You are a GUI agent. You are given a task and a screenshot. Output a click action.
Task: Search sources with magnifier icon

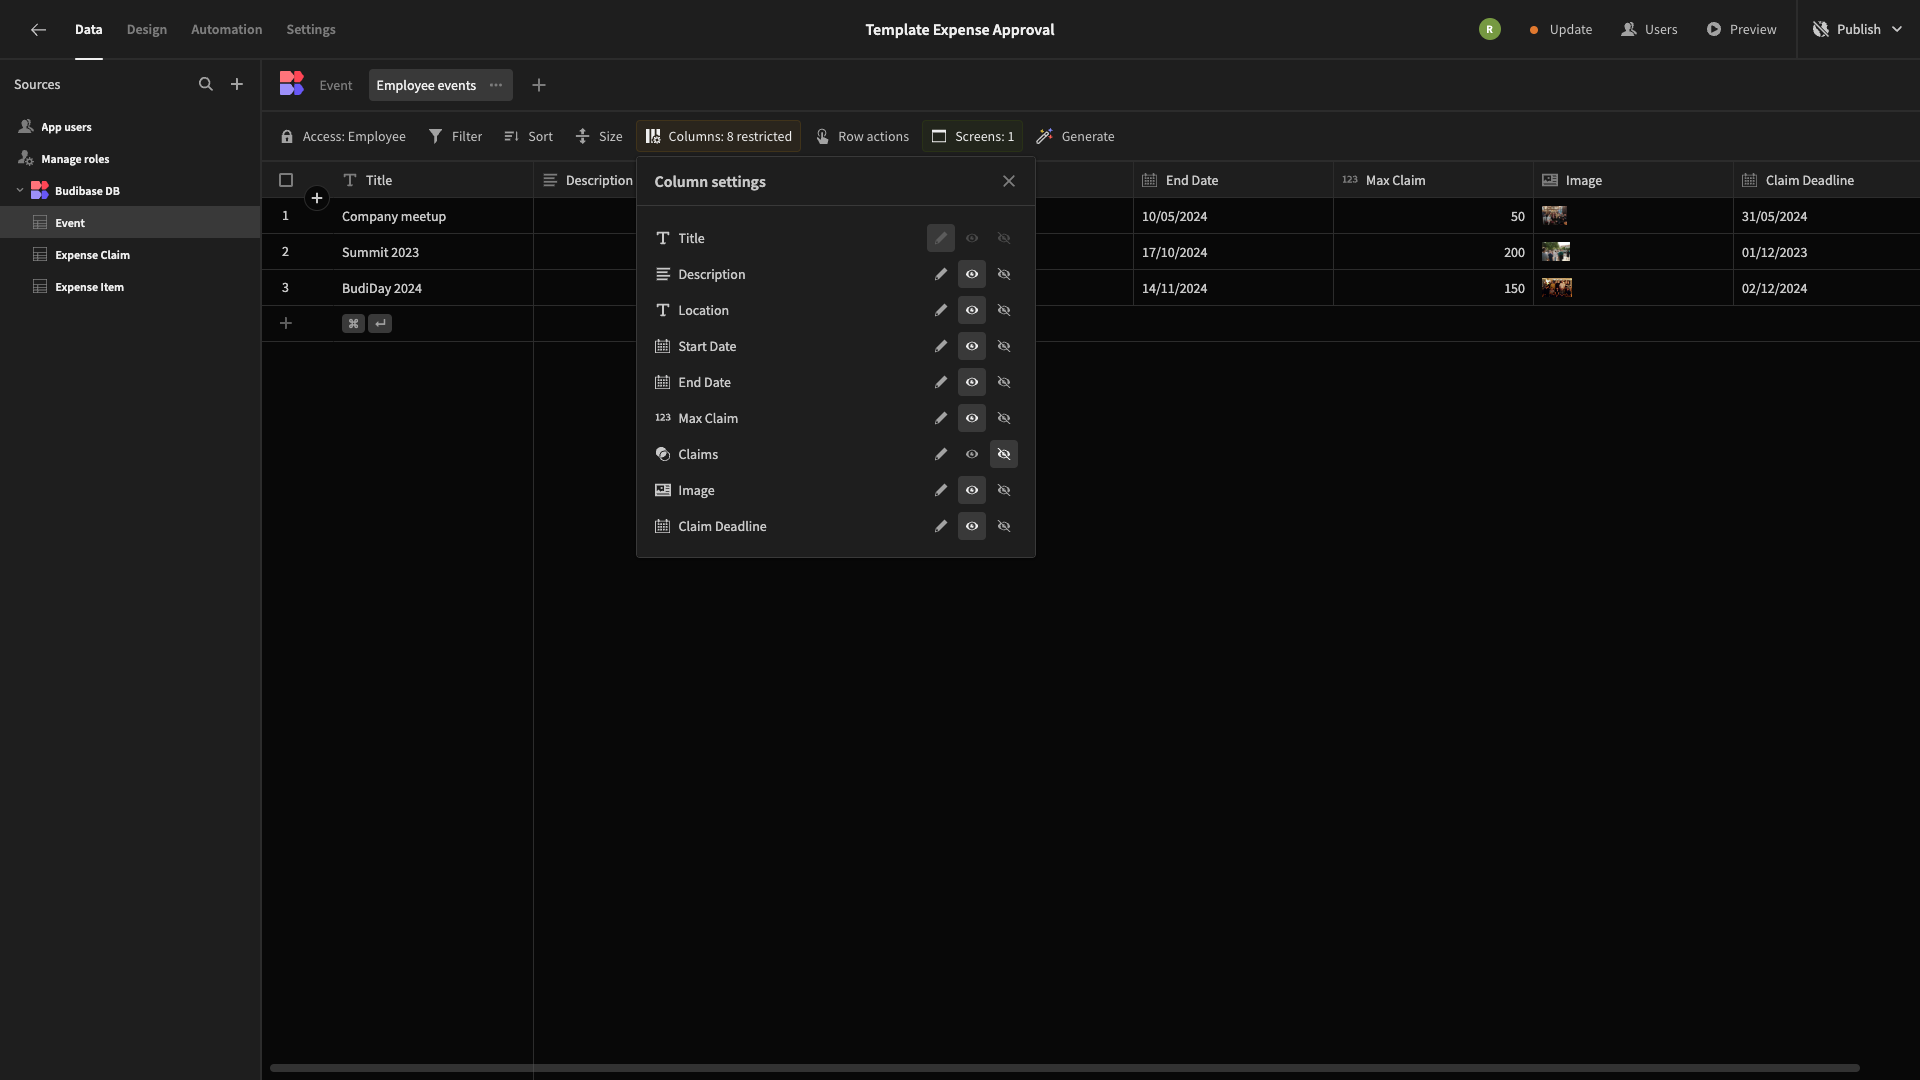click(x=206, y=85)
